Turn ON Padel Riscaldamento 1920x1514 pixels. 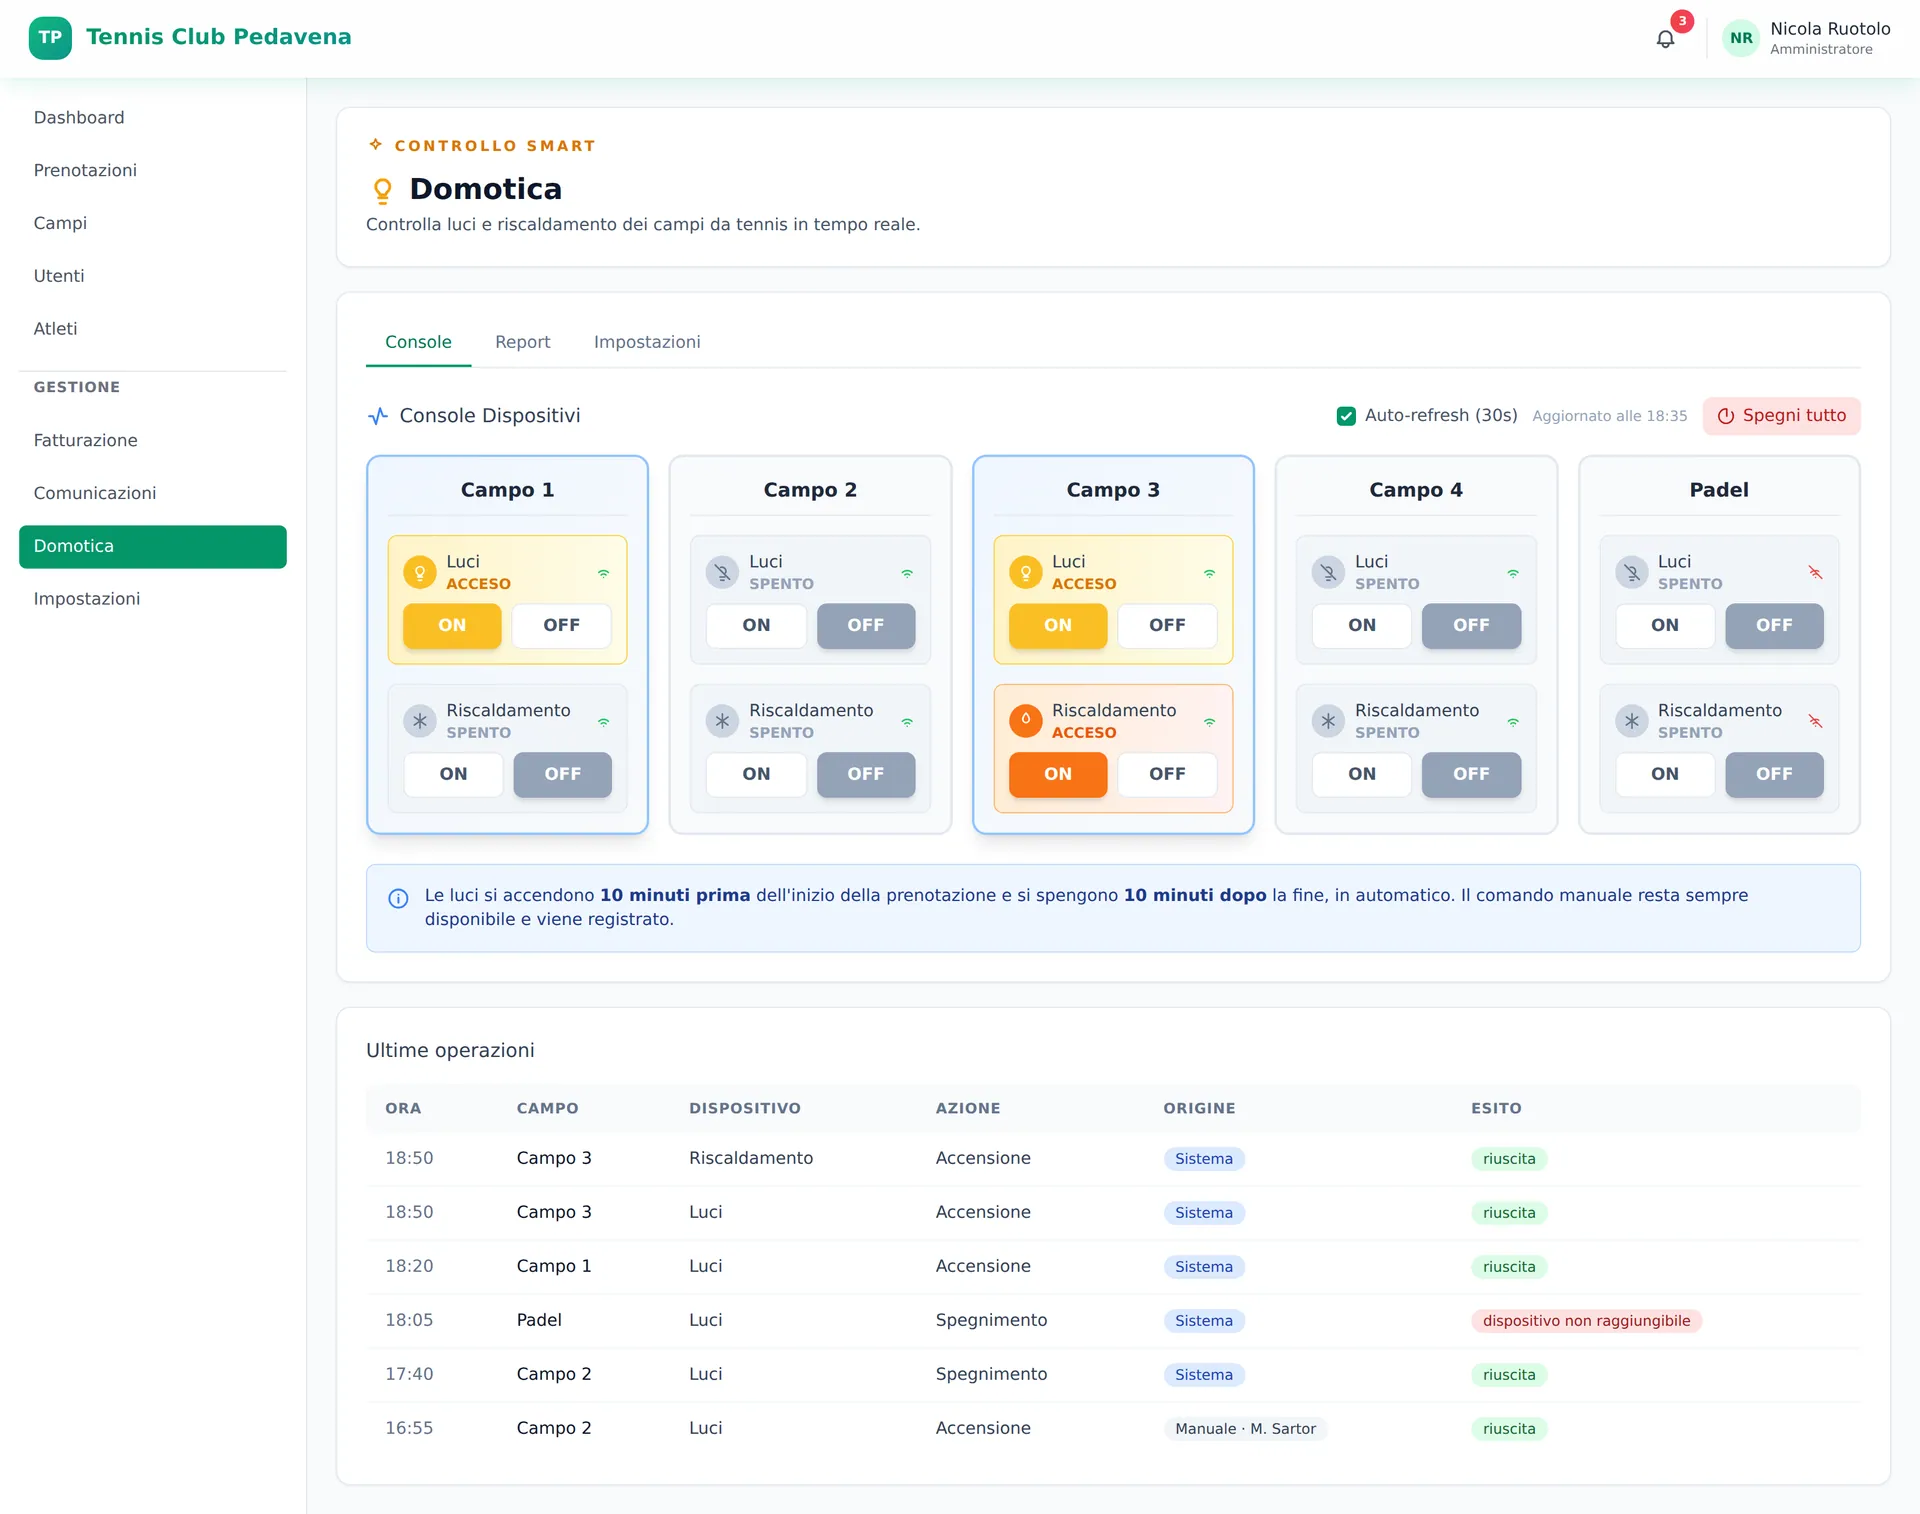tap(1665, 775)
